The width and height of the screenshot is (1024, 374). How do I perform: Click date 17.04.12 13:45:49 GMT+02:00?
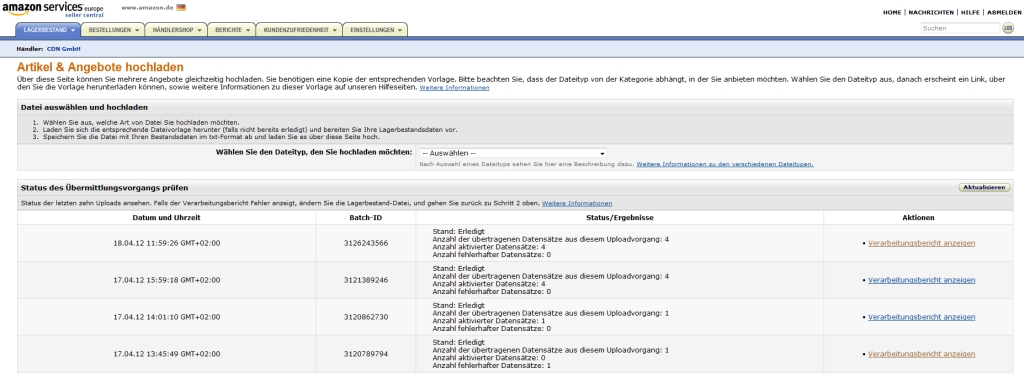click(167, 354)
